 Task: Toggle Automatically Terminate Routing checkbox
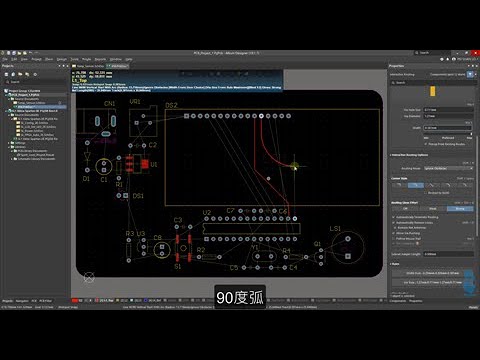[394, 217]
